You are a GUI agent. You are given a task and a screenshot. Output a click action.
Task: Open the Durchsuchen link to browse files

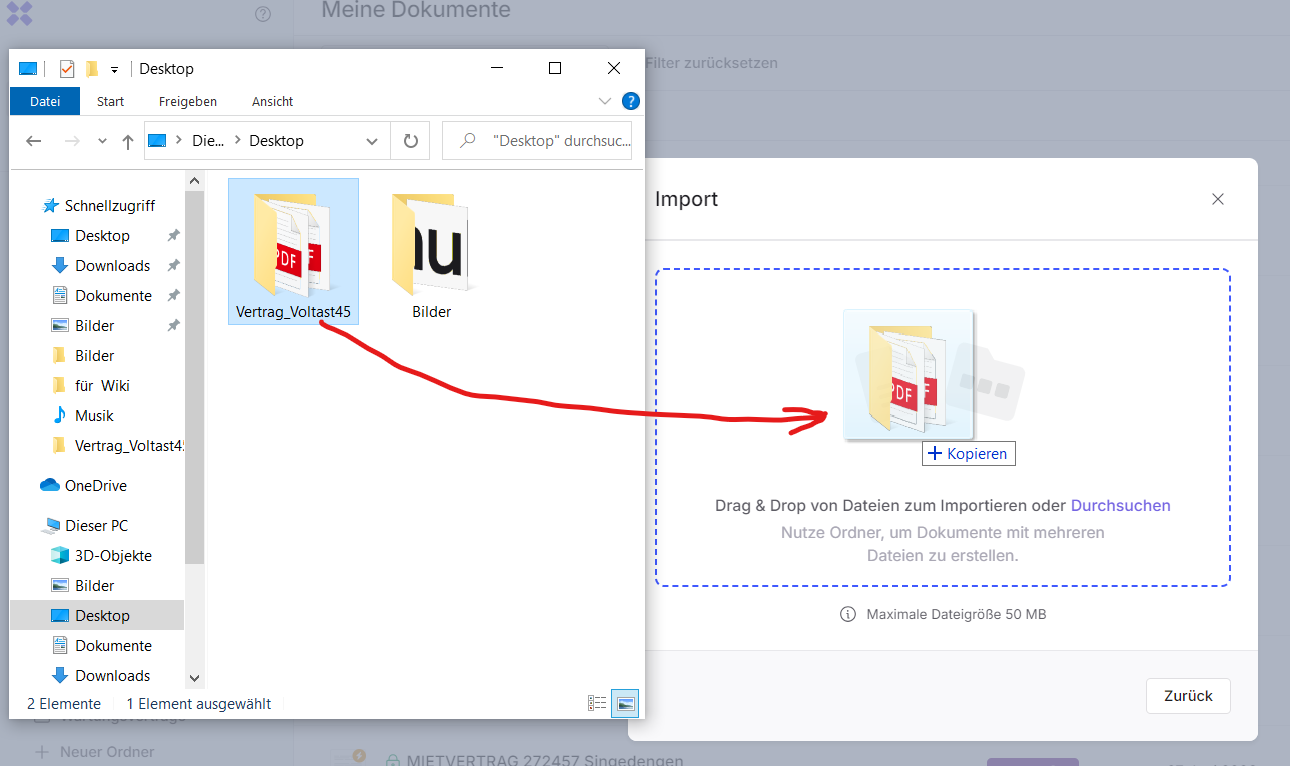point(1120,505)
